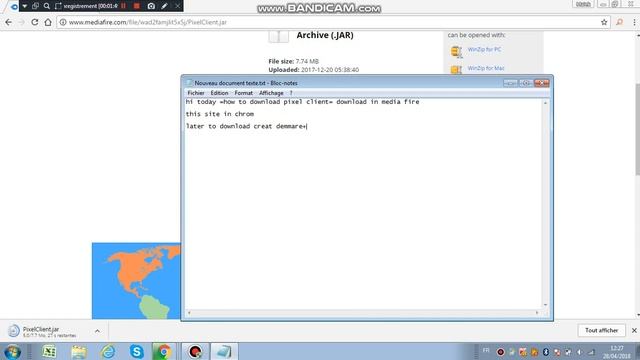
Task: Pause the Bandicam recording
Action: 123,6
